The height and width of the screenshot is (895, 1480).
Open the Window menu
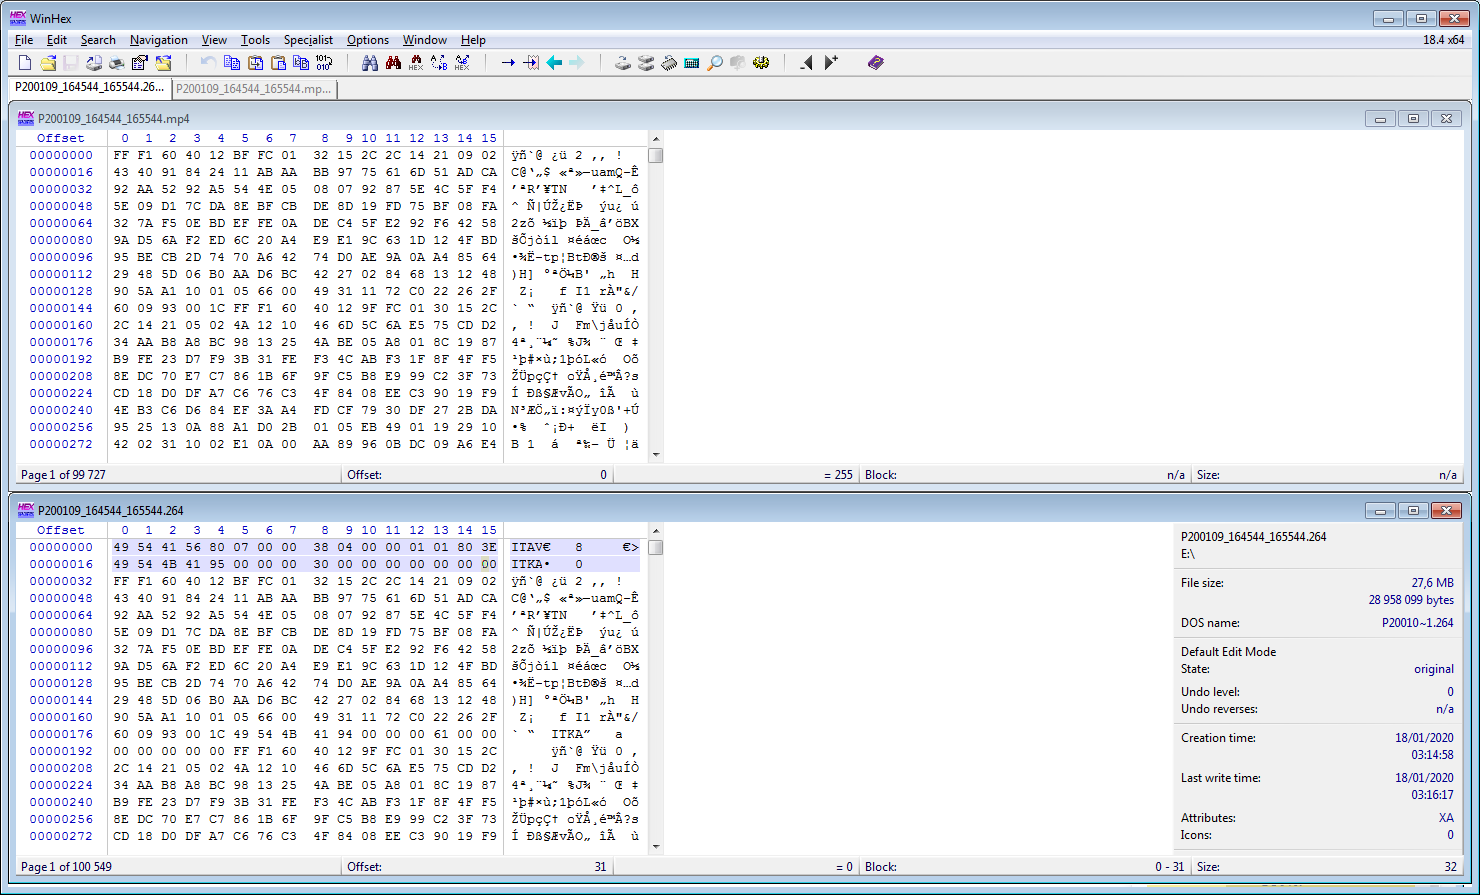(425, 40)
